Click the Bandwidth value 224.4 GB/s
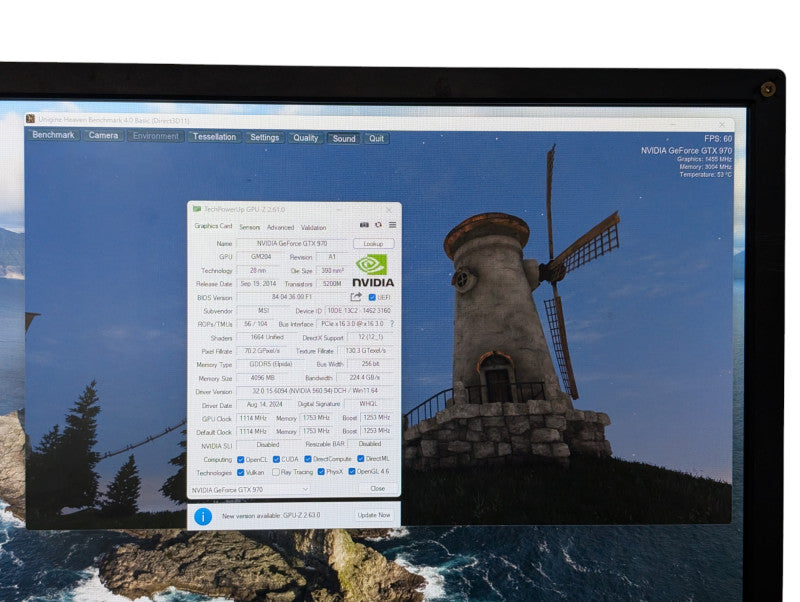This screenshot has height=602, width=800. pos(364,378)
